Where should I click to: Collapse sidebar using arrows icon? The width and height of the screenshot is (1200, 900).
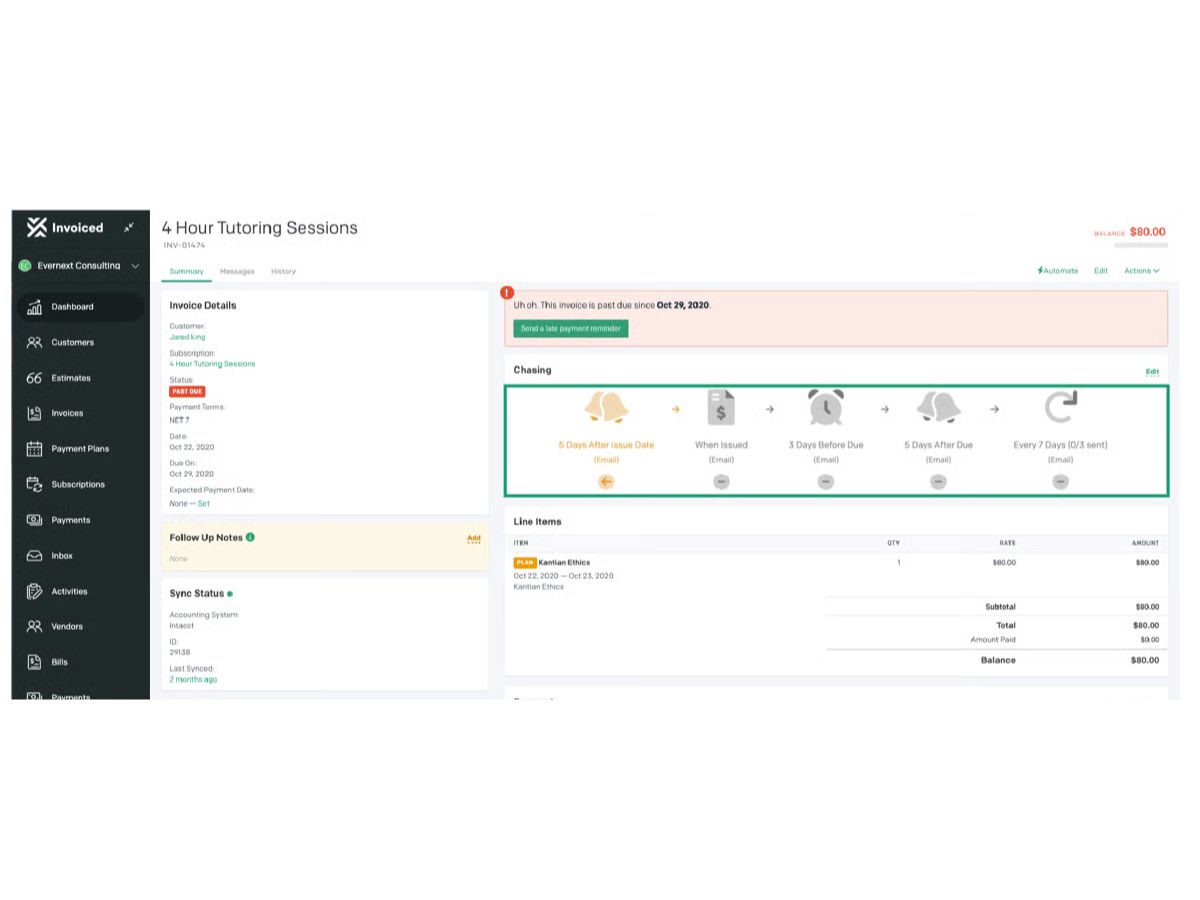(x=128, y=228)
